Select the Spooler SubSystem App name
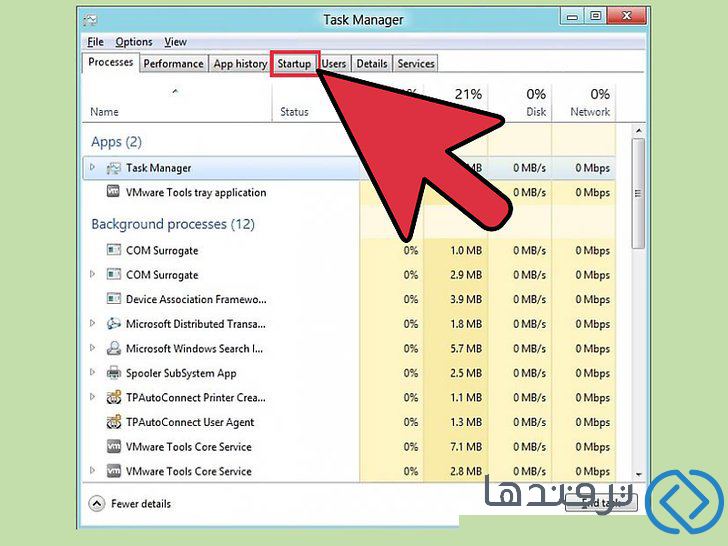The height and width of the screenshot is (546, 728). 181,373
